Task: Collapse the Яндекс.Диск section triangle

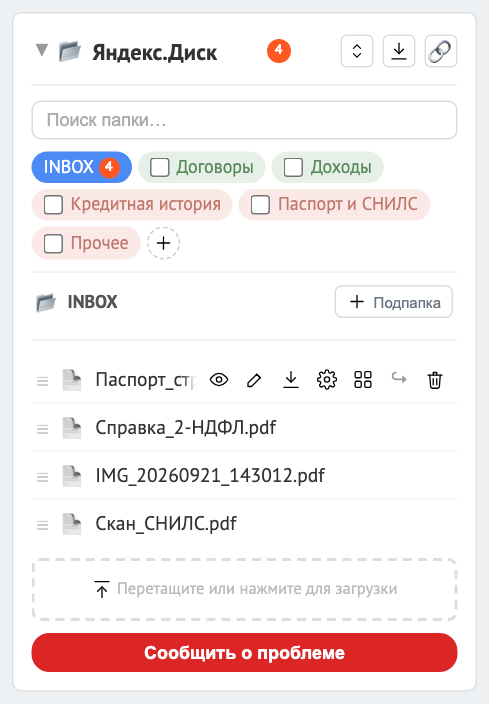Action: (42, 50)
